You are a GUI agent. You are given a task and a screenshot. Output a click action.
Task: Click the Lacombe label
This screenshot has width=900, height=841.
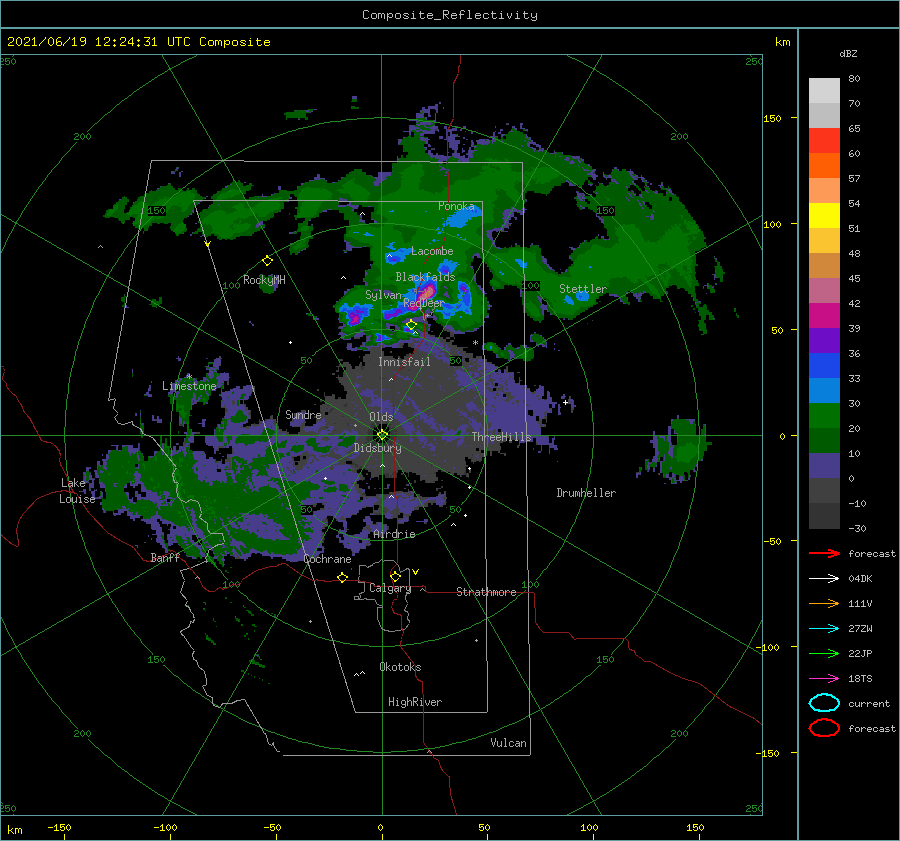tap(432, 251)
